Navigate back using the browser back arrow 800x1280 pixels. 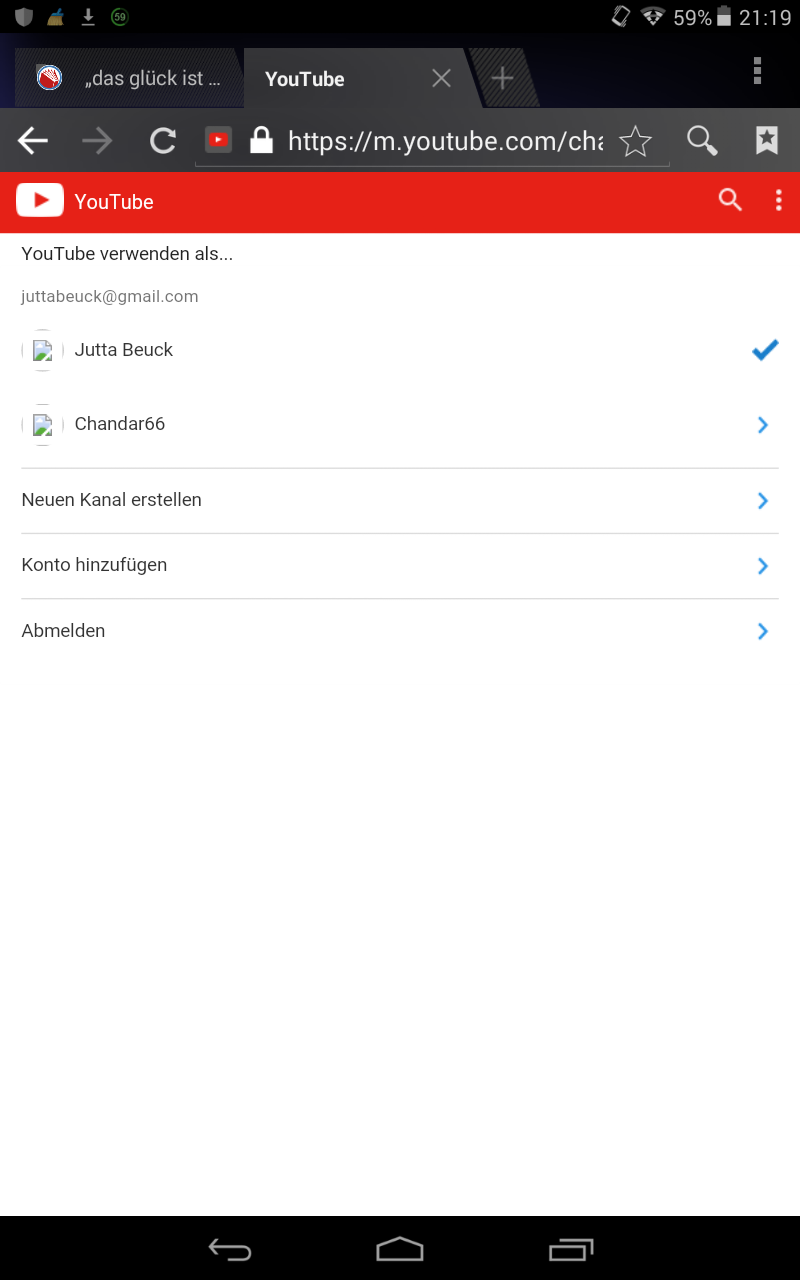coord(32,140)
